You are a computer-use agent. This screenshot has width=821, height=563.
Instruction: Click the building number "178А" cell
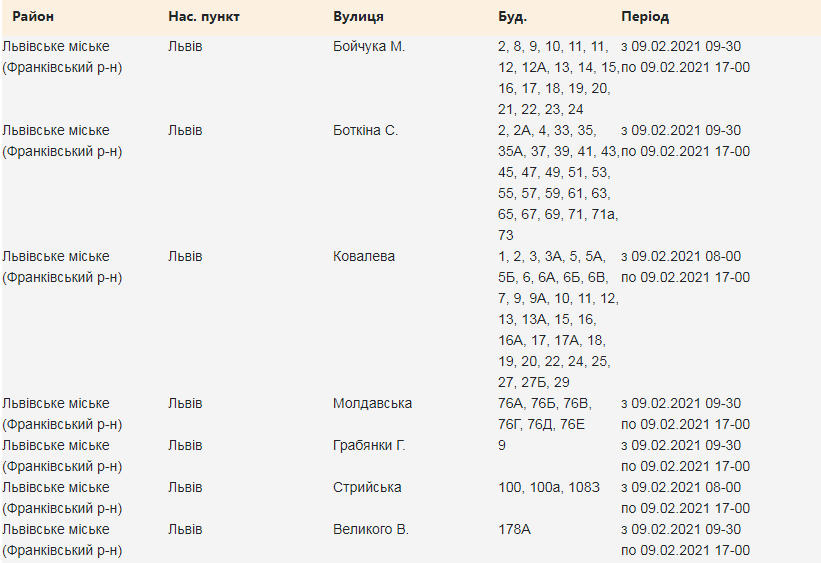(x=516, y=529)
